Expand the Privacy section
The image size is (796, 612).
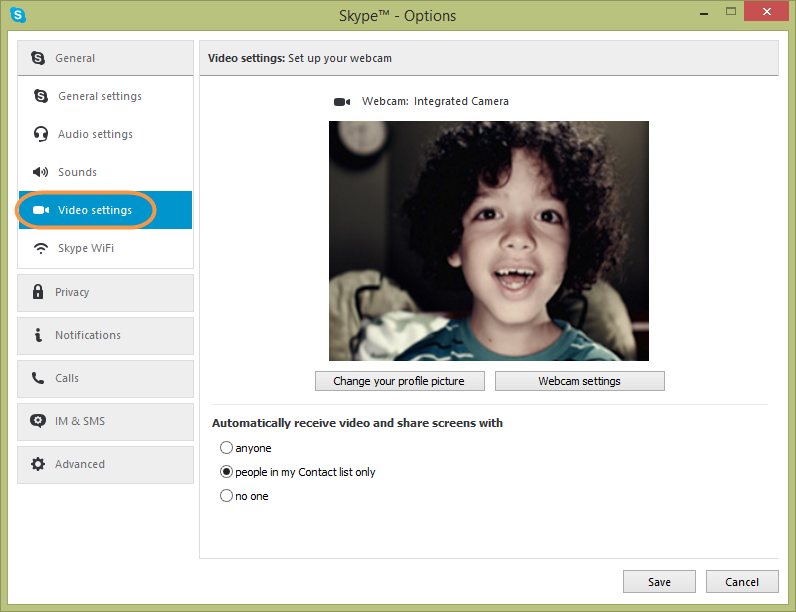click(105, 293)
